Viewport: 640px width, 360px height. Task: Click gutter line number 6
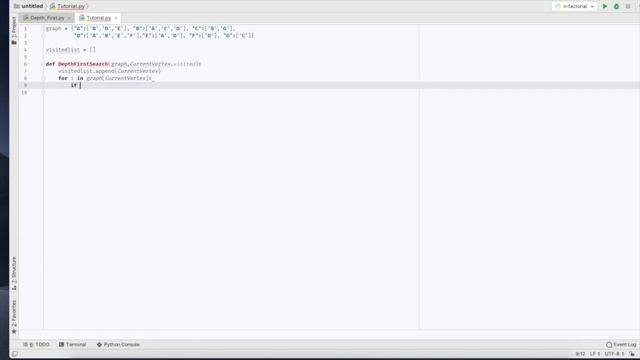25,64
